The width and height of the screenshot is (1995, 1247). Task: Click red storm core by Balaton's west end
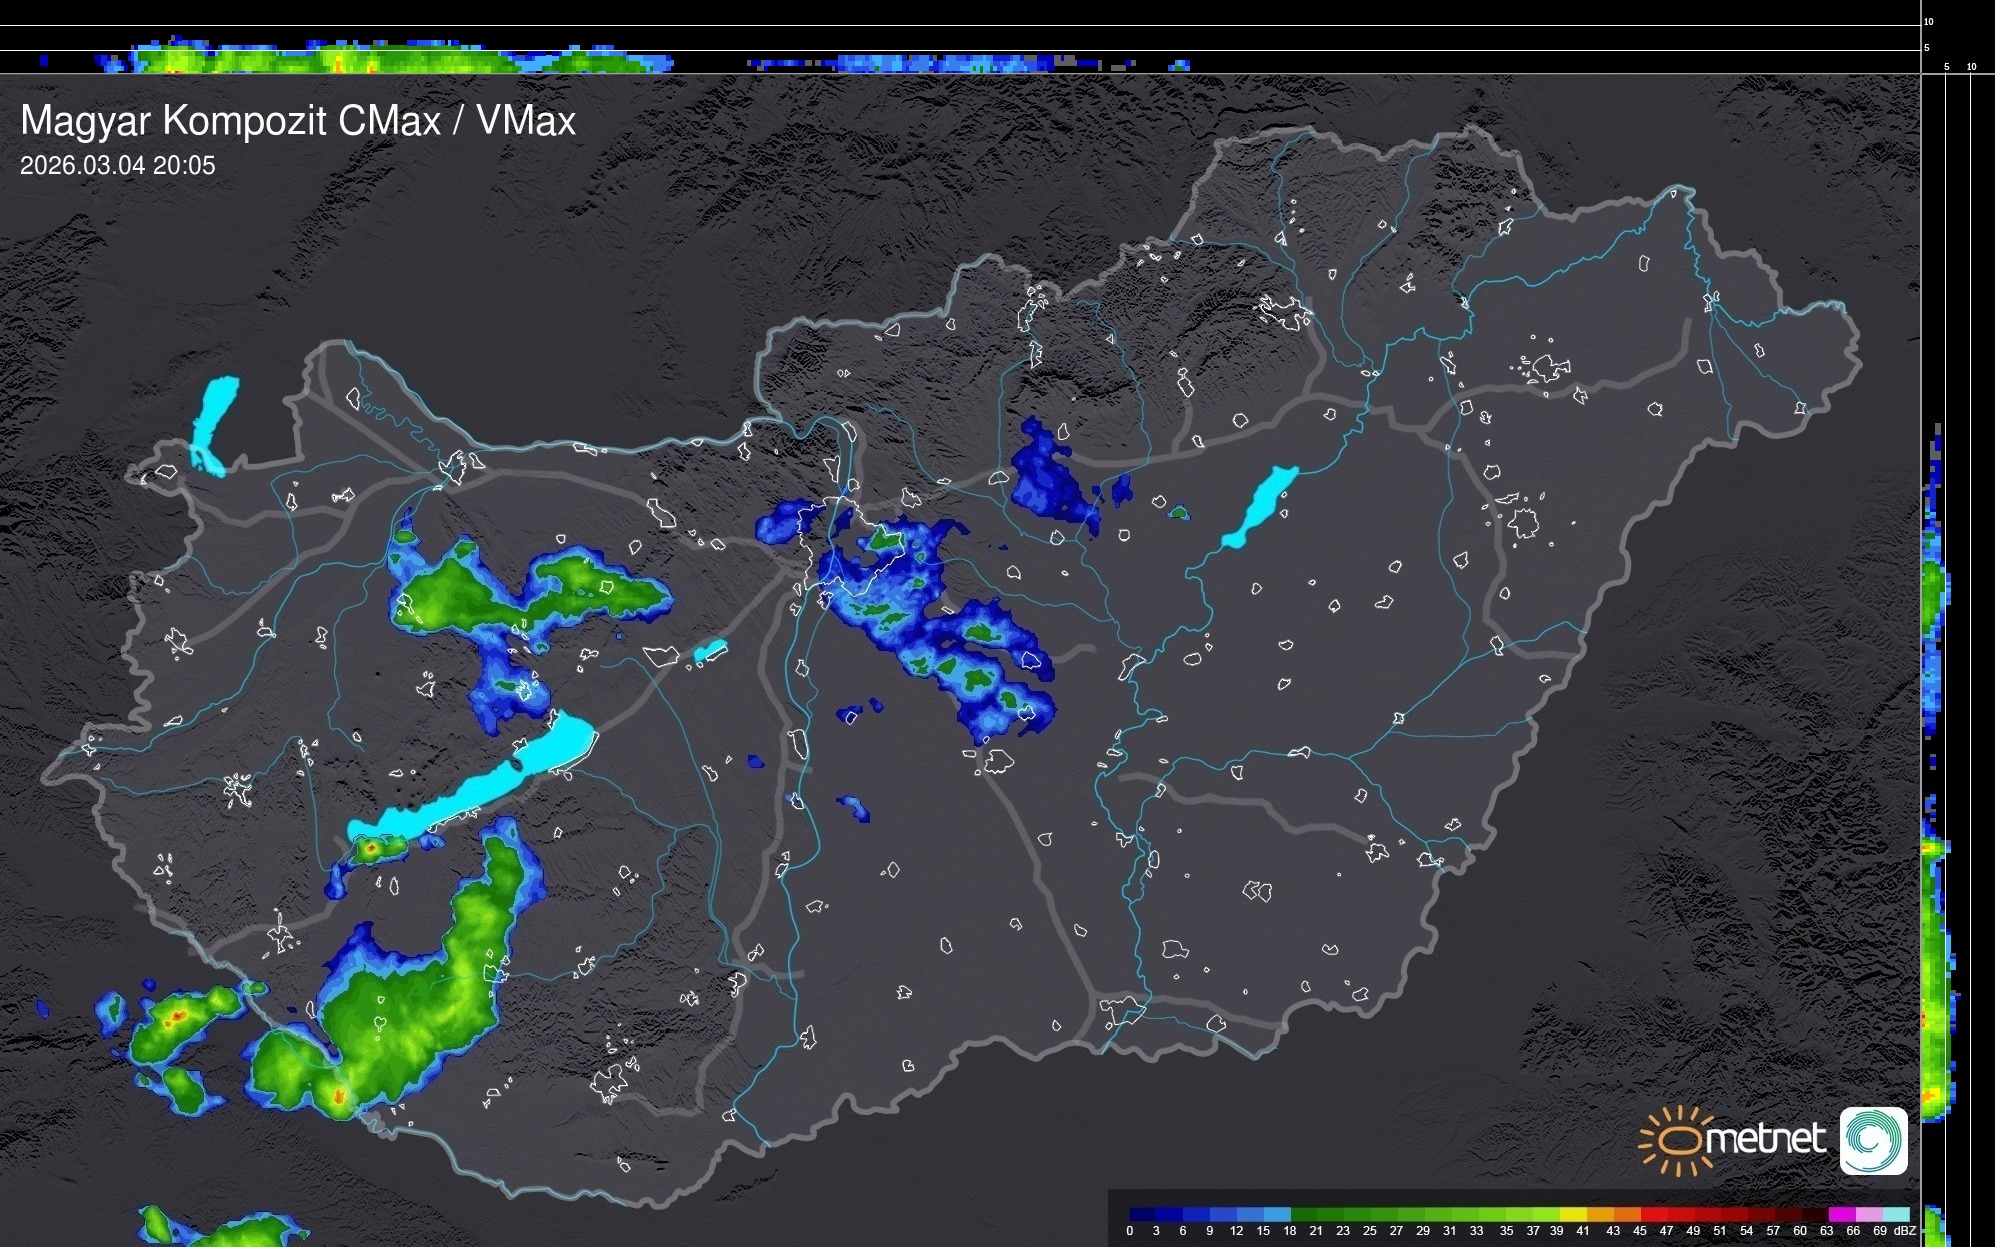(x=371, y=848)
